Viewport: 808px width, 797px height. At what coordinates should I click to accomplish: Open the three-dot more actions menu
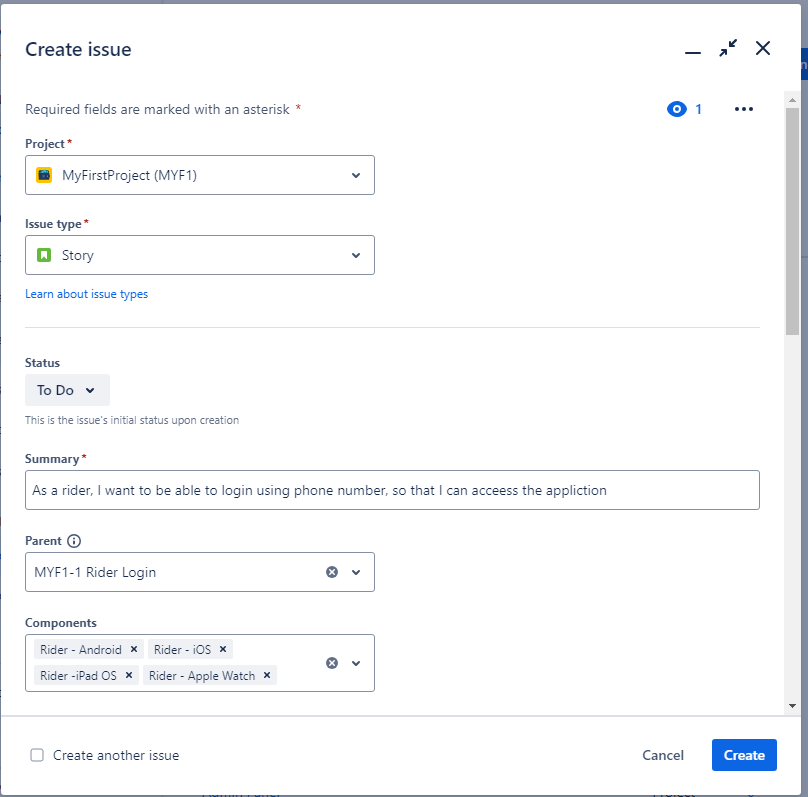[x=743, y=109]
